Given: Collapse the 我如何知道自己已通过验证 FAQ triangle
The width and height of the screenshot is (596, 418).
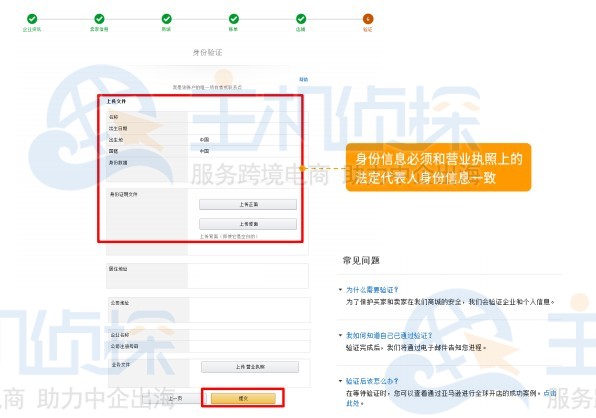Looking at the screenshot, I should [340, 335].
